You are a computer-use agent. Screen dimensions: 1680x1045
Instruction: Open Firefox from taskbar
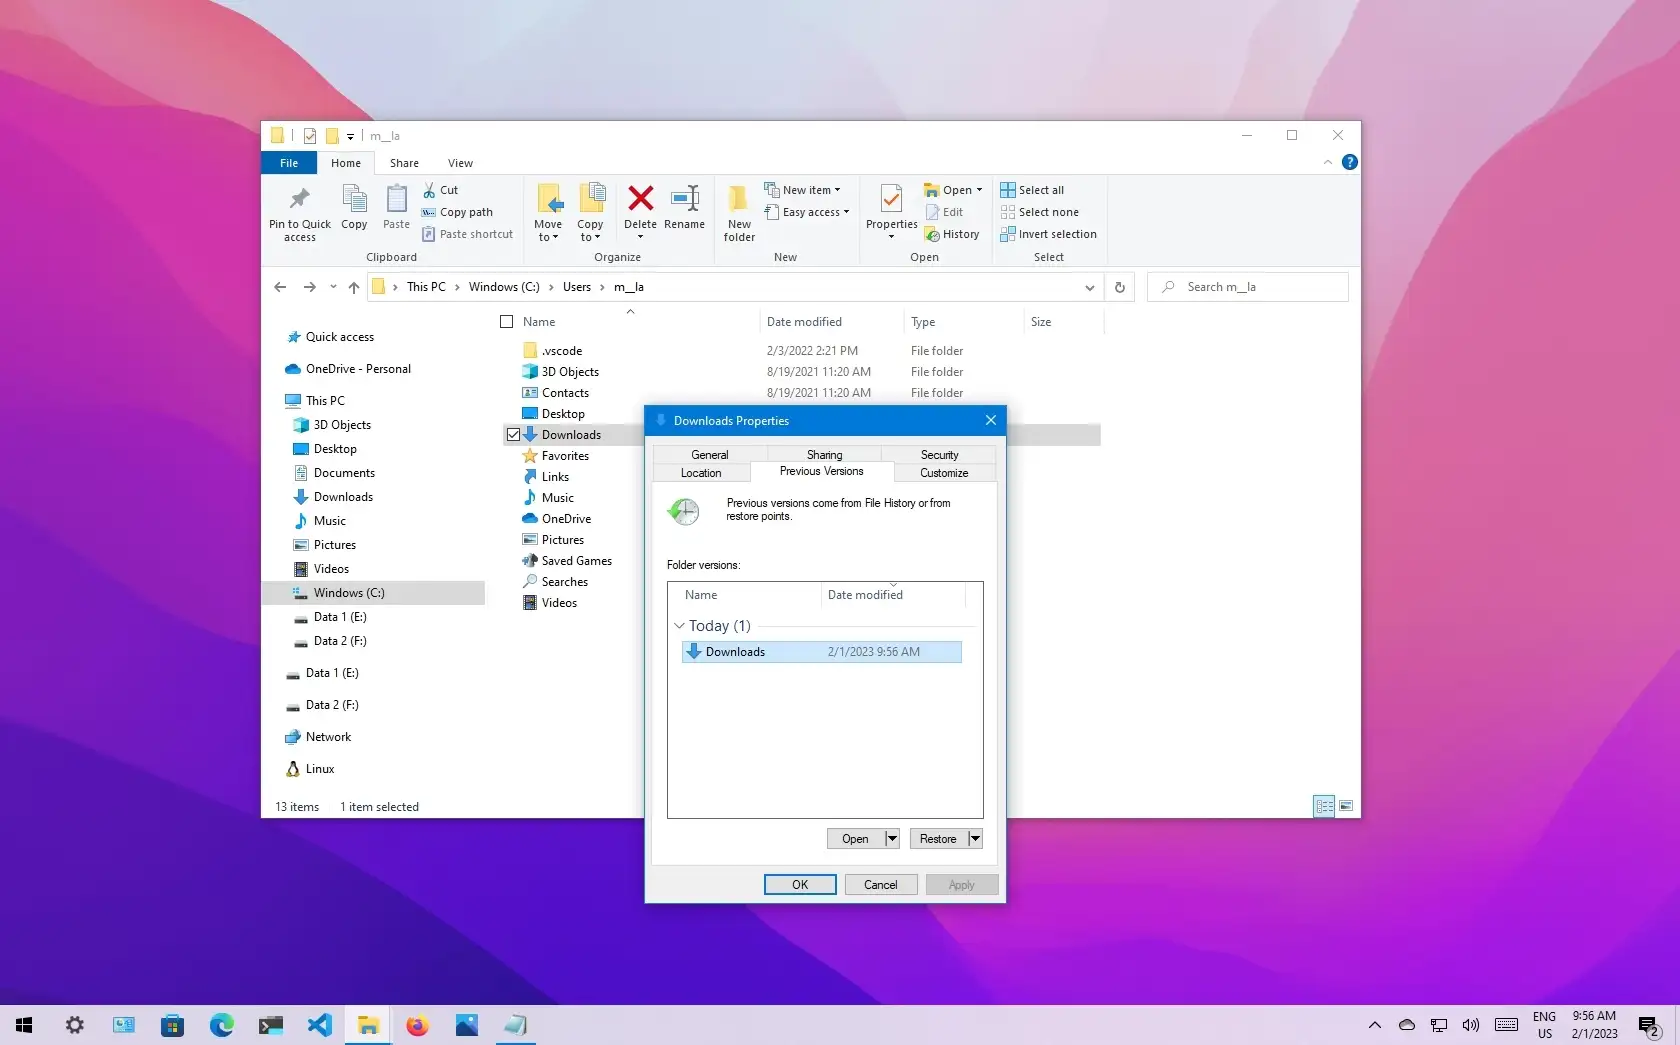[x=417, y=1025]
